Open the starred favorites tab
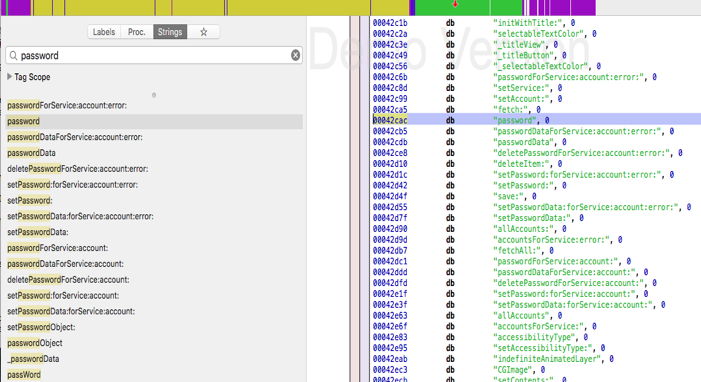701x382 pixels. pyautogui.click(x=203, y=32)
